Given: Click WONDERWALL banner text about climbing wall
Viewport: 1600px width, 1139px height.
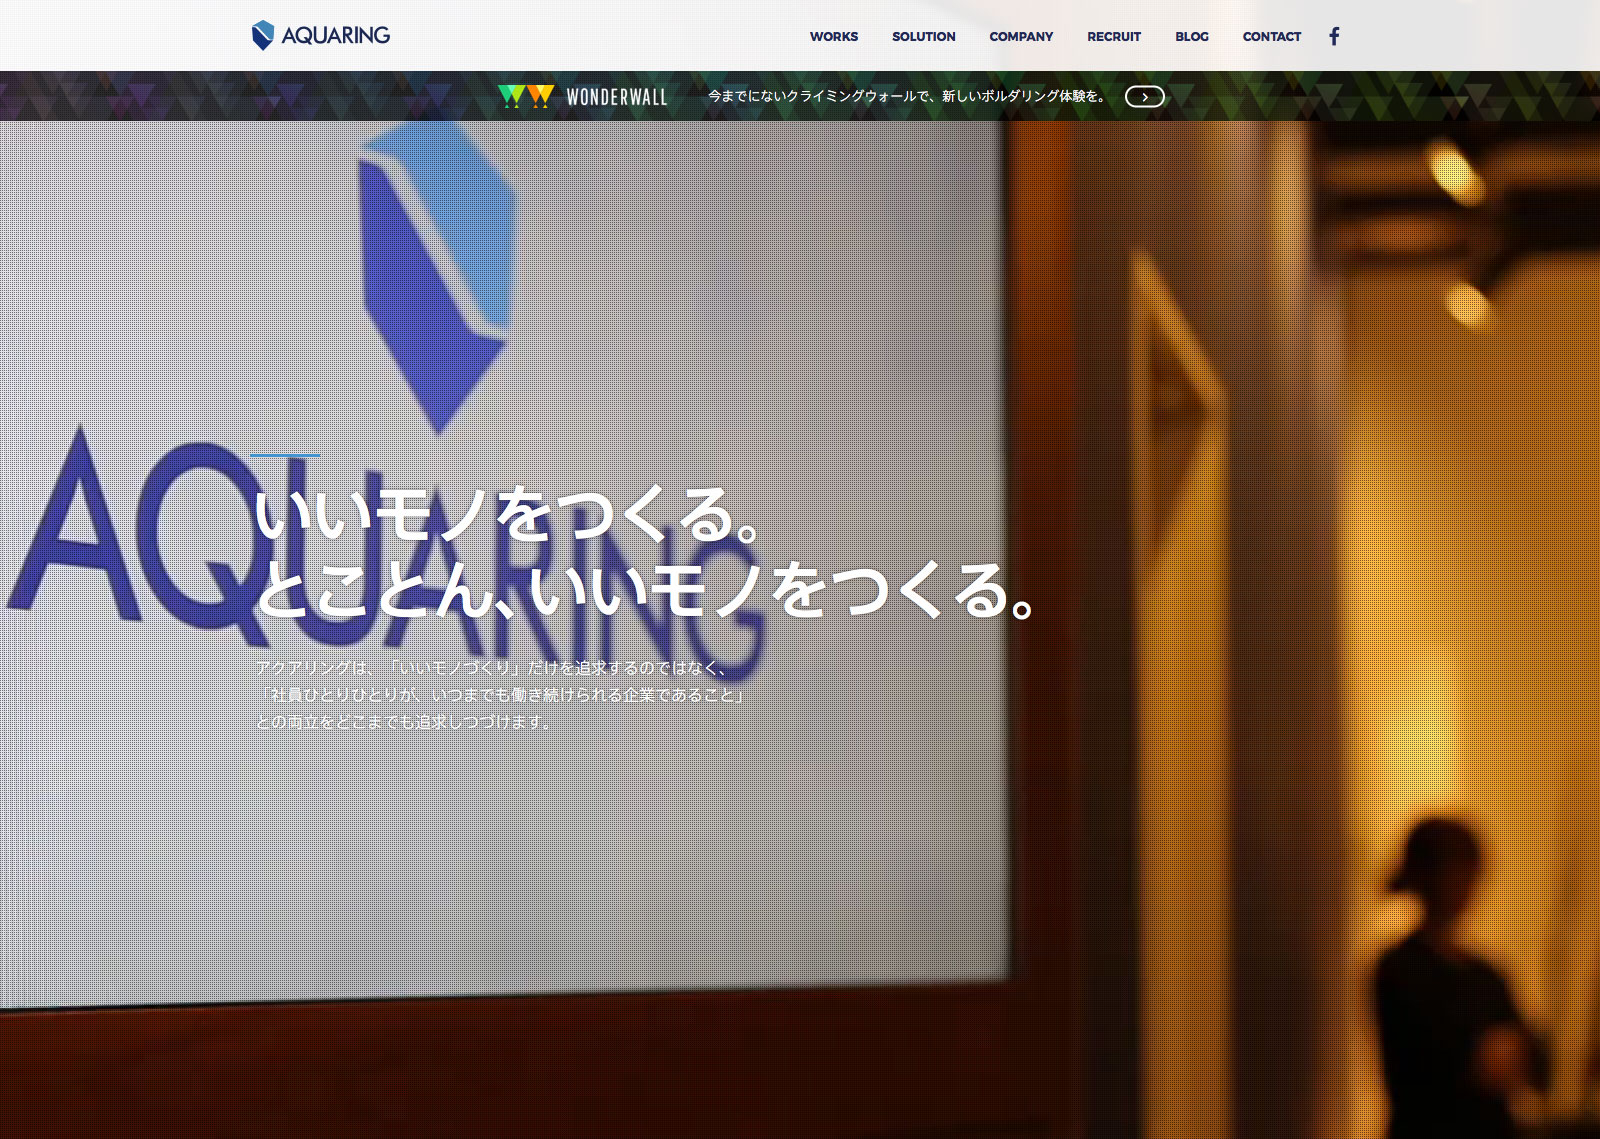Looking at the screenshot, I should (907, 96).
